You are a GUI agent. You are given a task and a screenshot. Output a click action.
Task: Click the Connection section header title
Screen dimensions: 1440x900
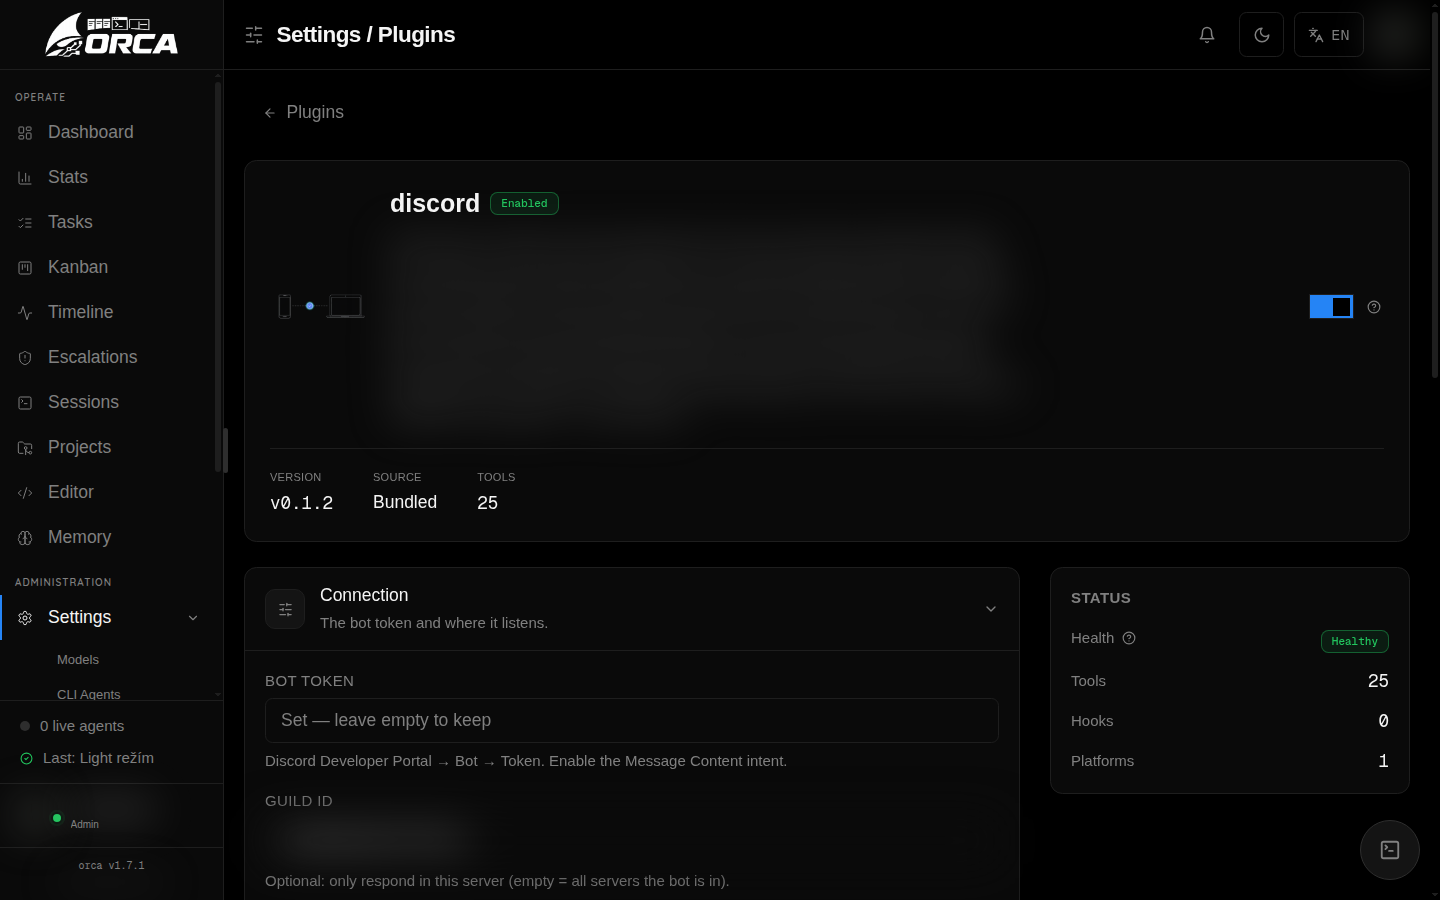(x=364, y=595)
